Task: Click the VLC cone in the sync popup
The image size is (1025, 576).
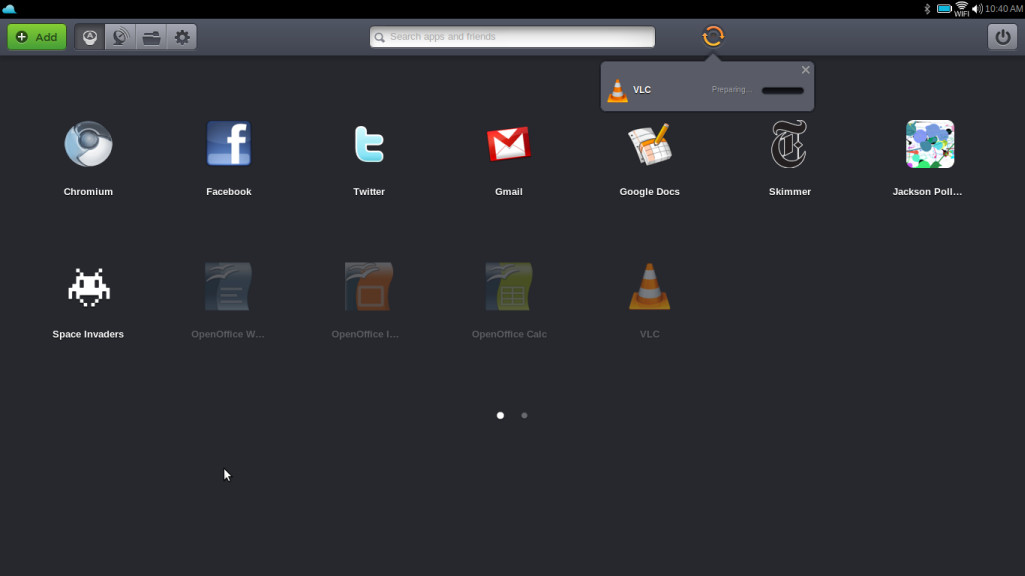Action: pyautogui.click(x=617, y=90)
